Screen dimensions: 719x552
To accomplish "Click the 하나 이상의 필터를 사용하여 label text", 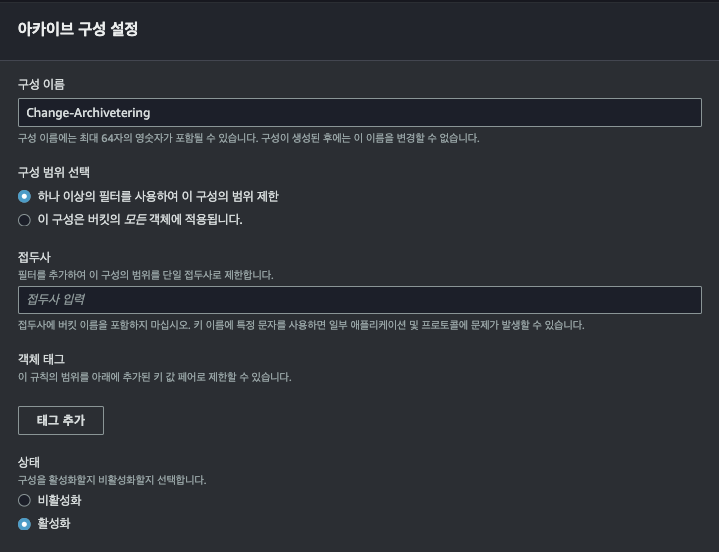I will tap(157, 196).
